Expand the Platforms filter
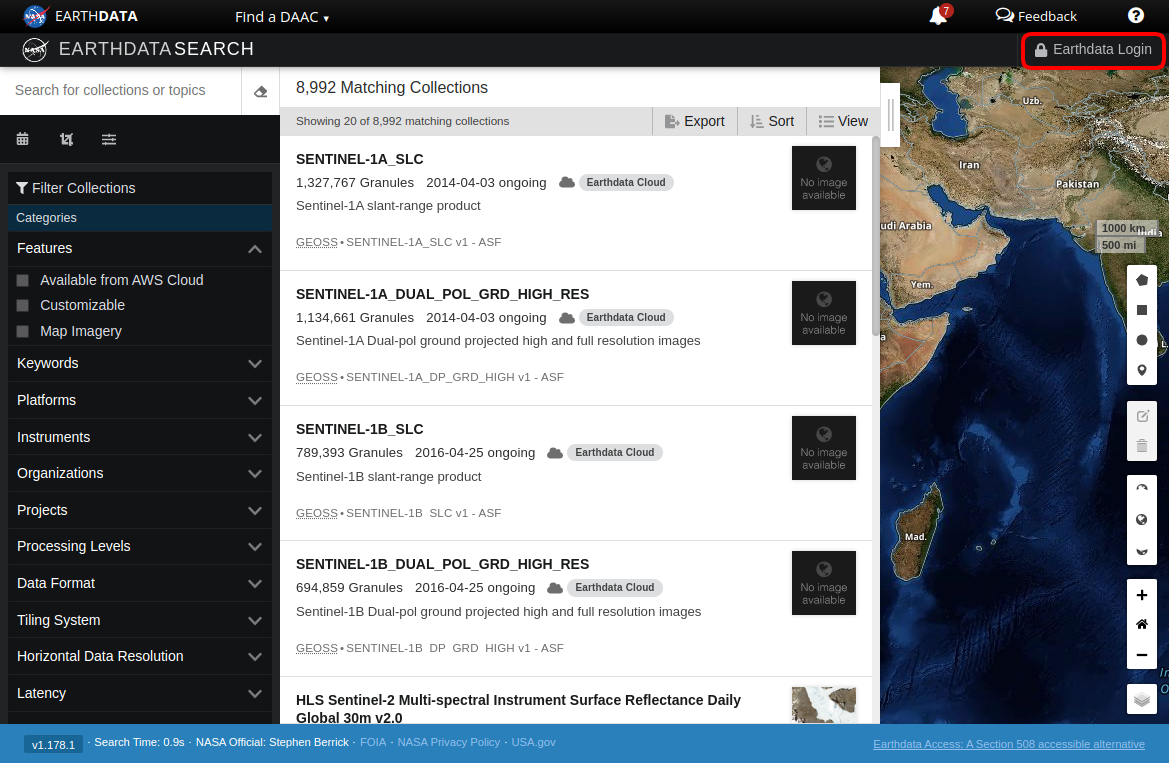Screen dimensions: 1169x763 140,401
